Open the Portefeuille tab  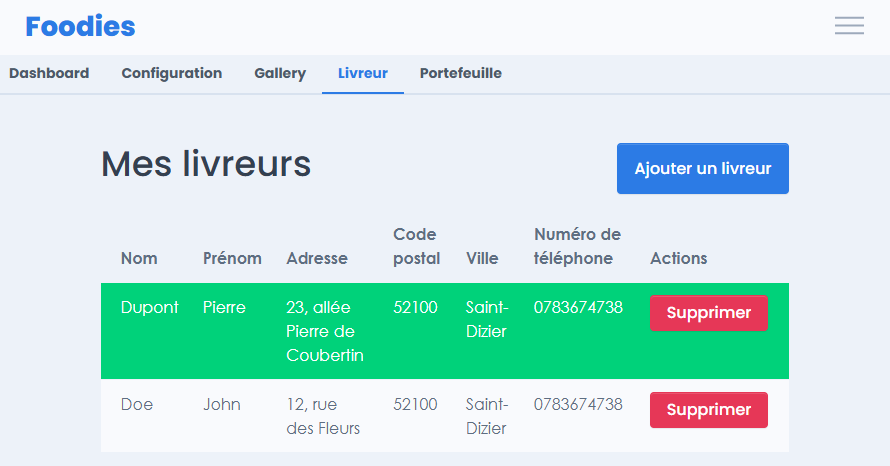coord(460,73)
